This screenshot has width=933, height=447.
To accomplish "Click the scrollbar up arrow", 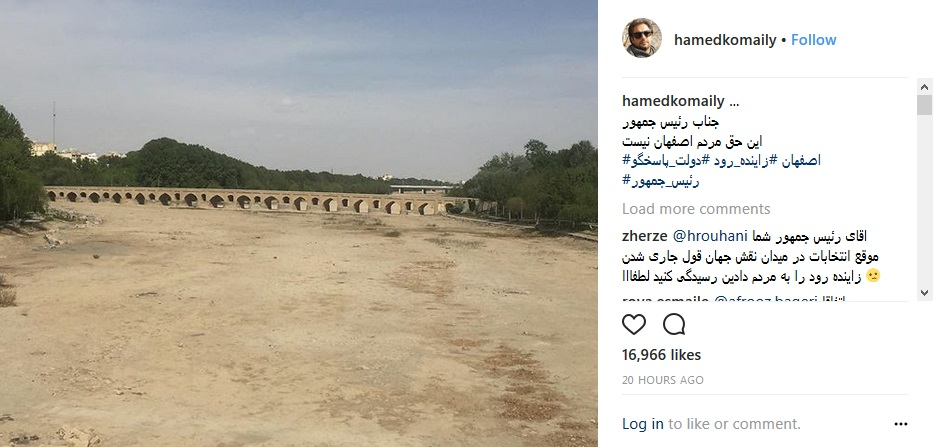I will click(x=924, y=87).
